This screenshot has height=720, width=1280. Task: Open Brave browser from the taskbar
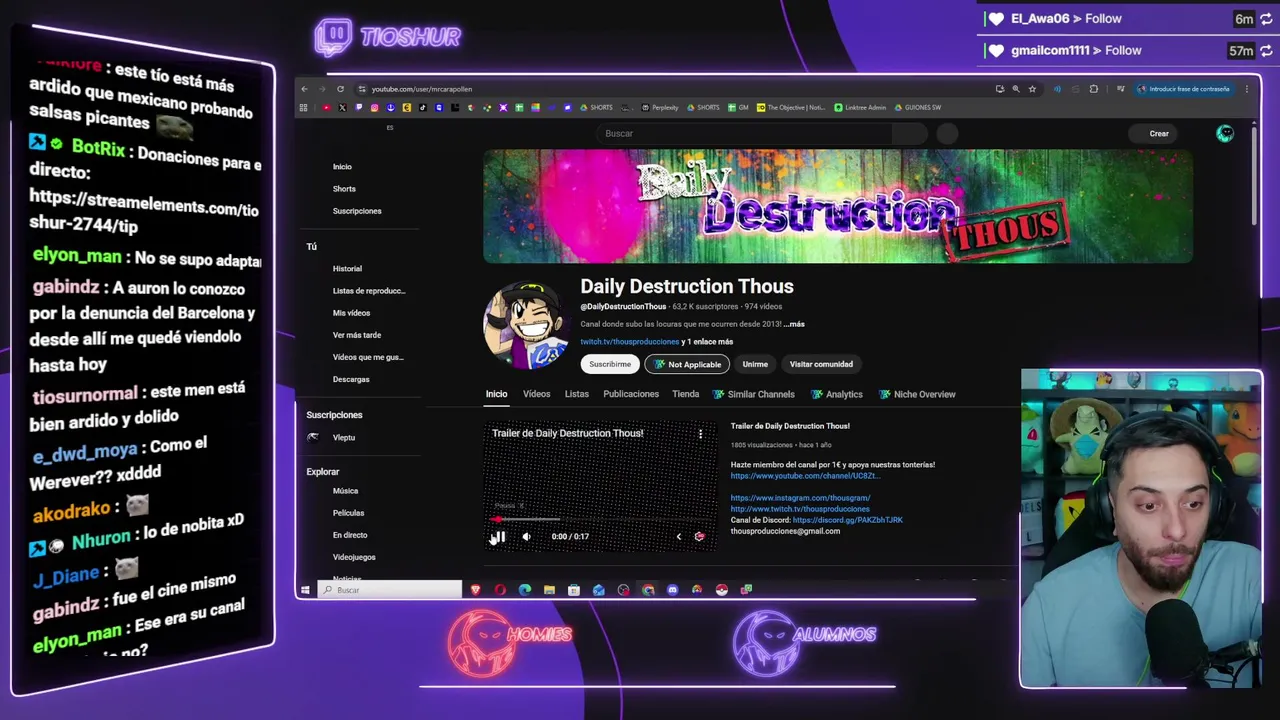(476, 590)
